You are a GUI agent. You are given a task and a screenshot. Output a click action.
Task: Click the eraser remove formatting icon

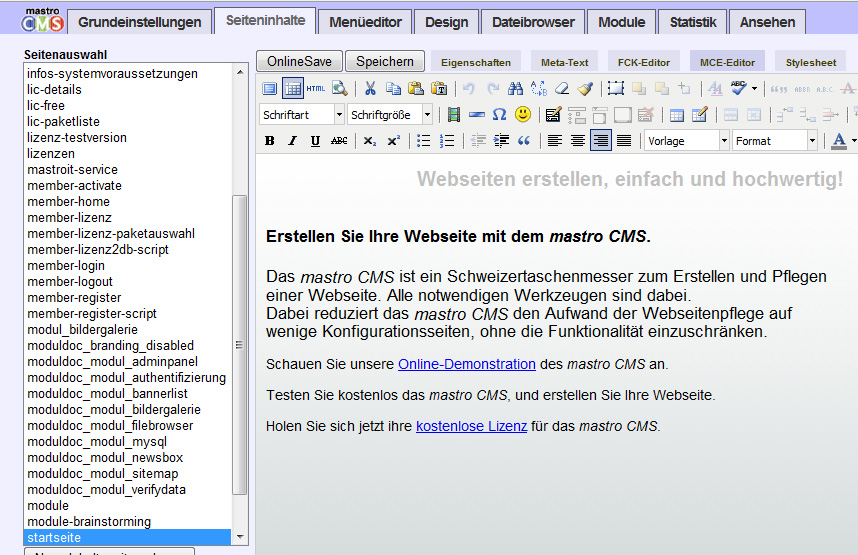tap(562, 89)
